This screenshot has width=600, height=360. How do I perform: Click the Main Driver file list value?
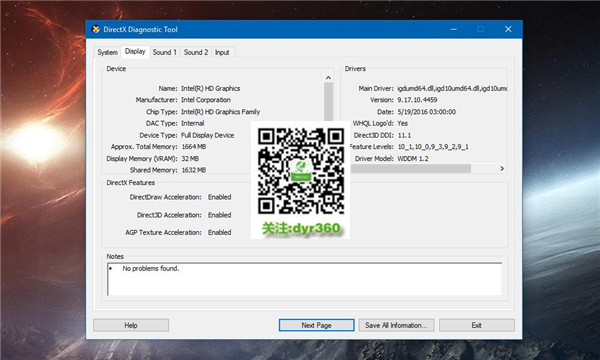pos(452,88)
